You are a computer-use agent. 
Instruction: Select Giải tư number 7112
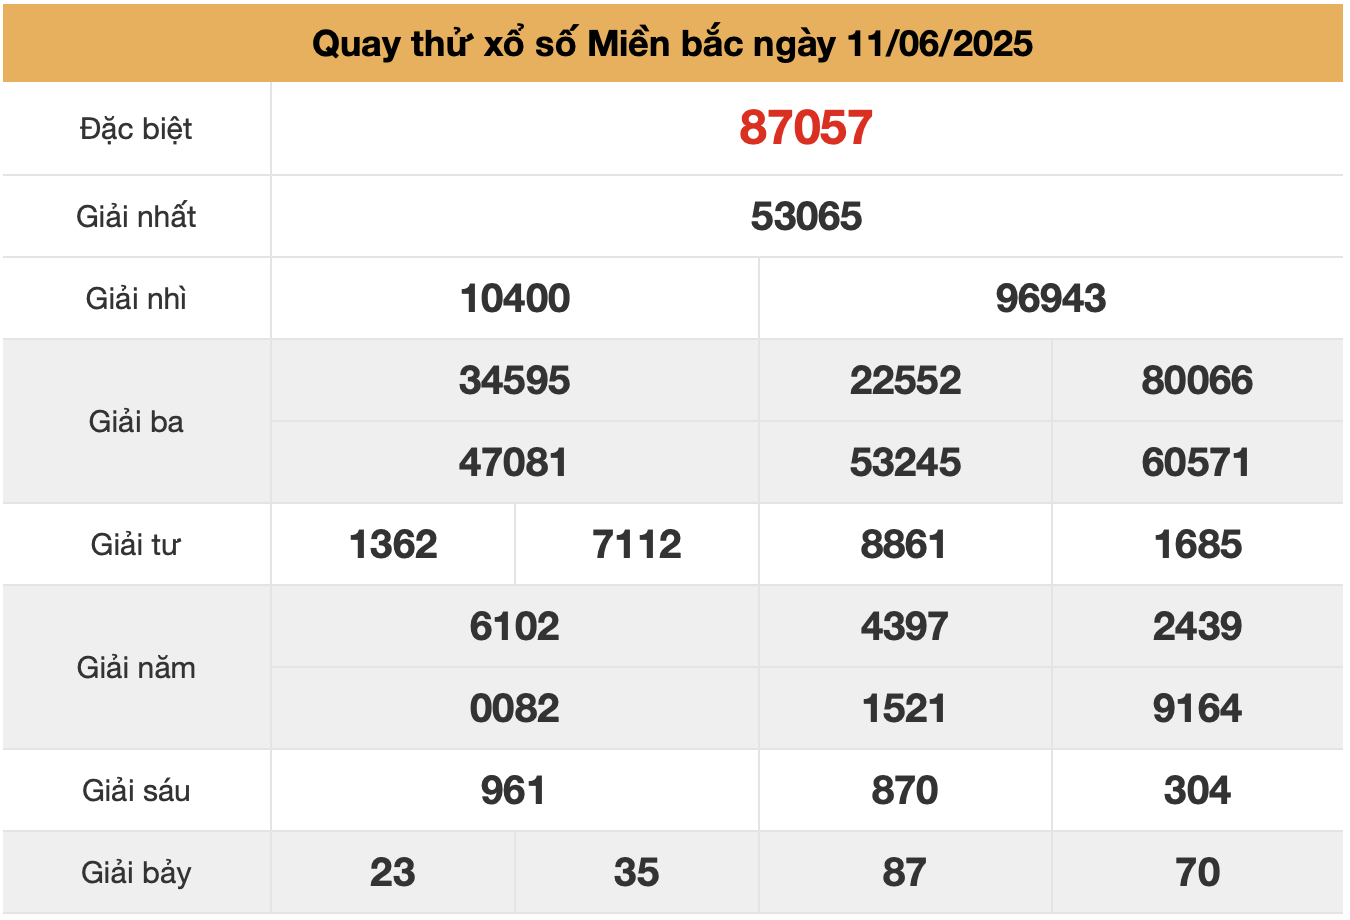[637, 544]
